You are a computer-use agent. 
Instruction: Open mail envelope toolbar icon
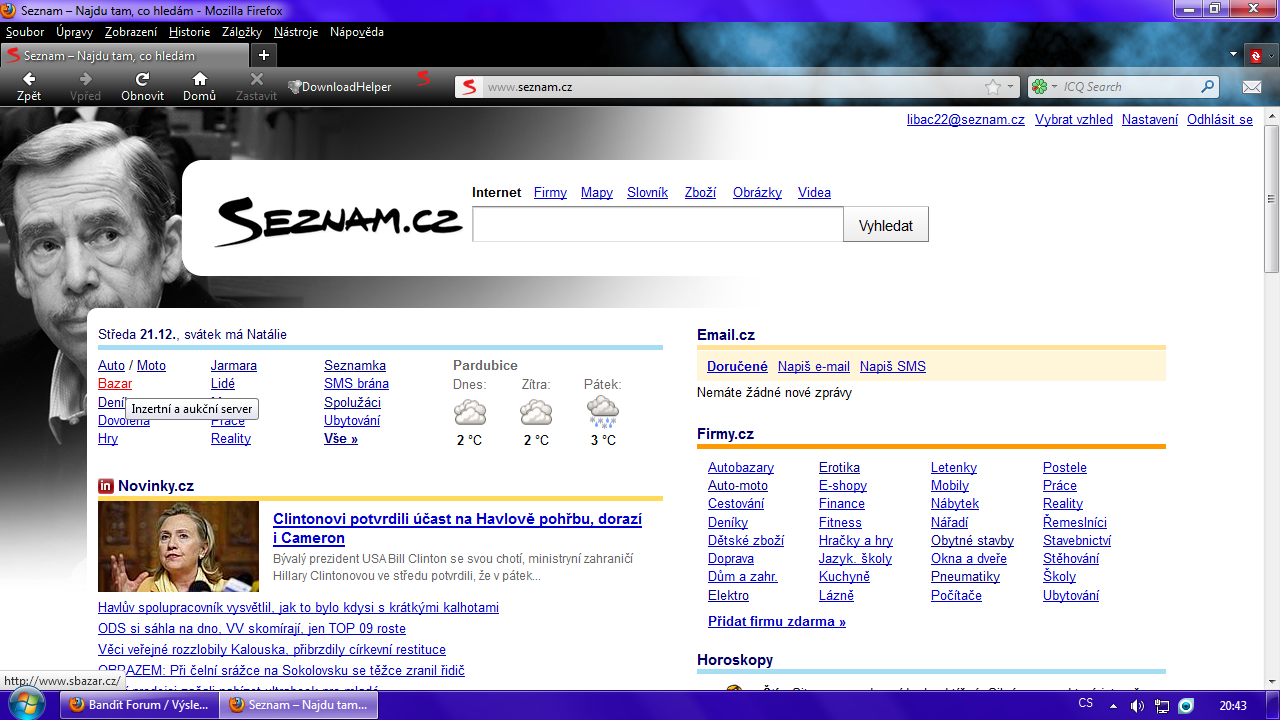pos(1252,87)
